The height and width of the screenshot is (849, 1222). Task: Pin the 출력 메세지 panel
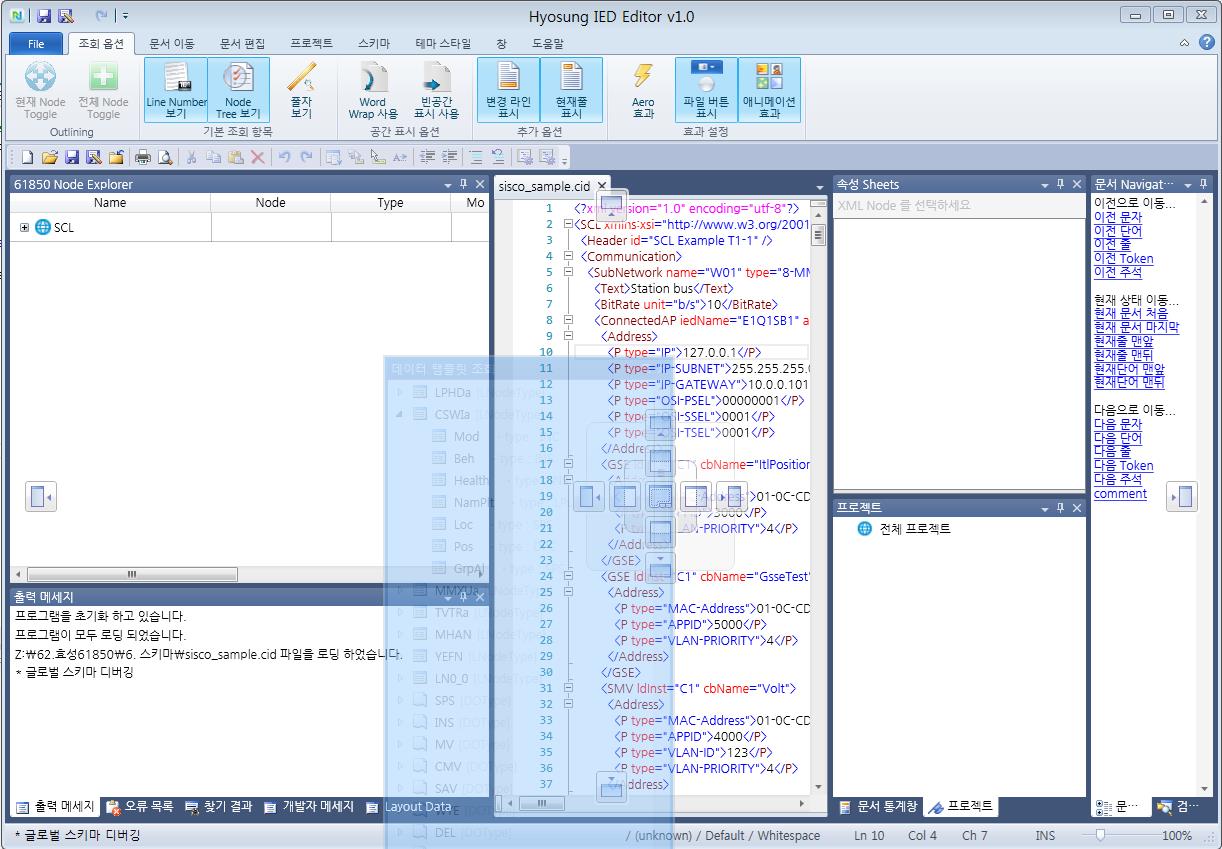(x=463, y=597)
